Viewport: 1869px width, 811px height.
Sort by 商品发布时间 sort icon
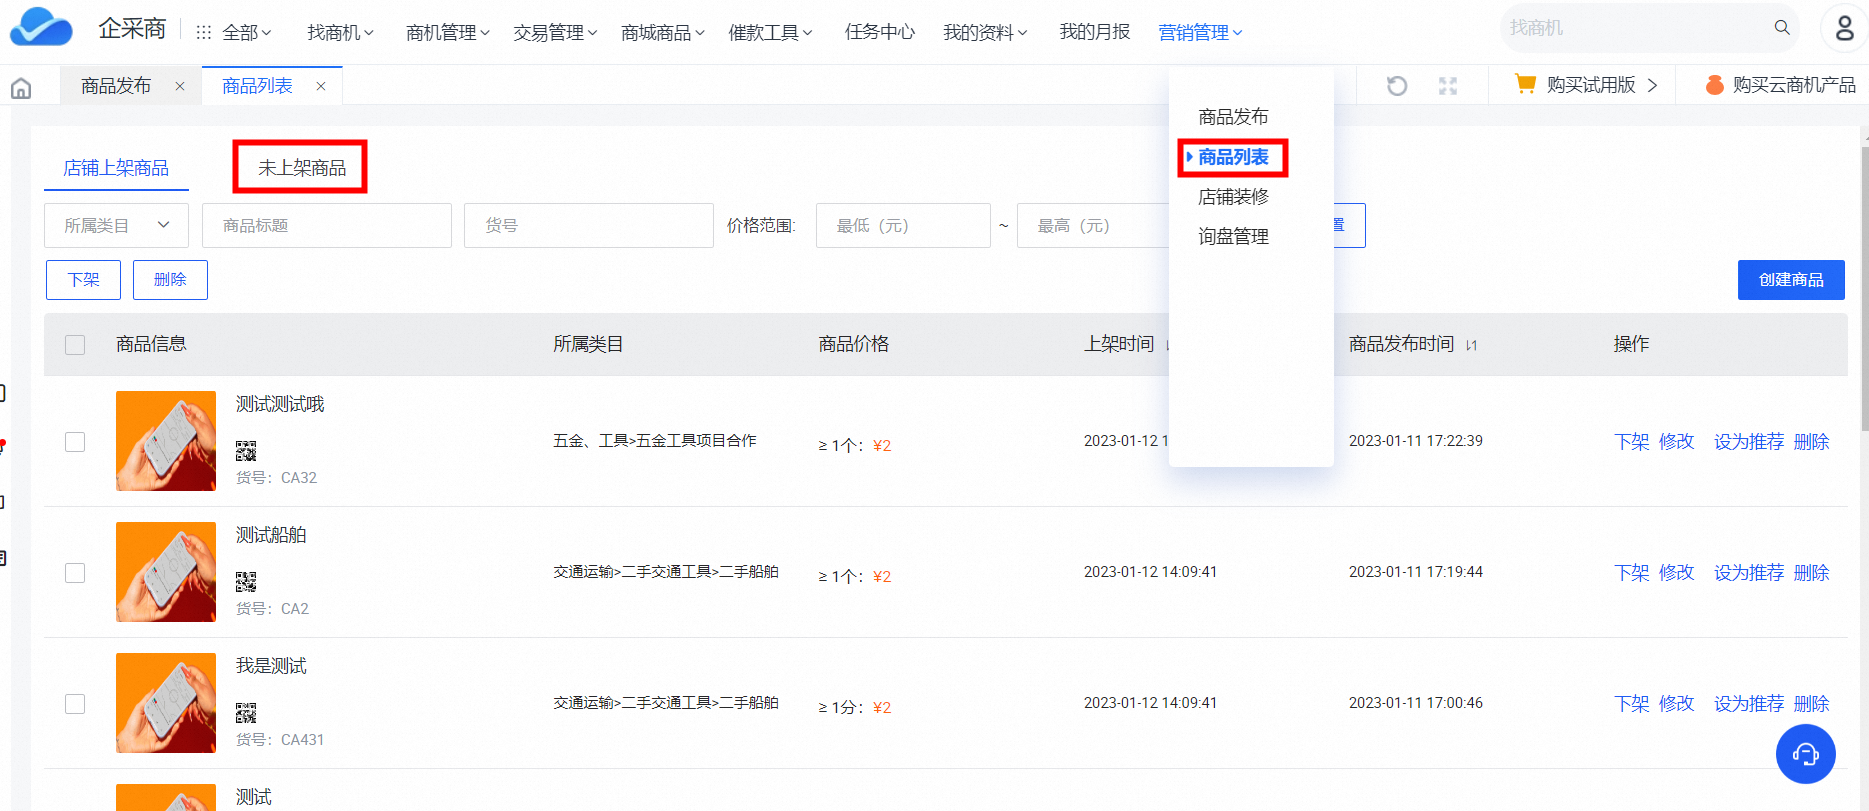[x=1471, y=345]
